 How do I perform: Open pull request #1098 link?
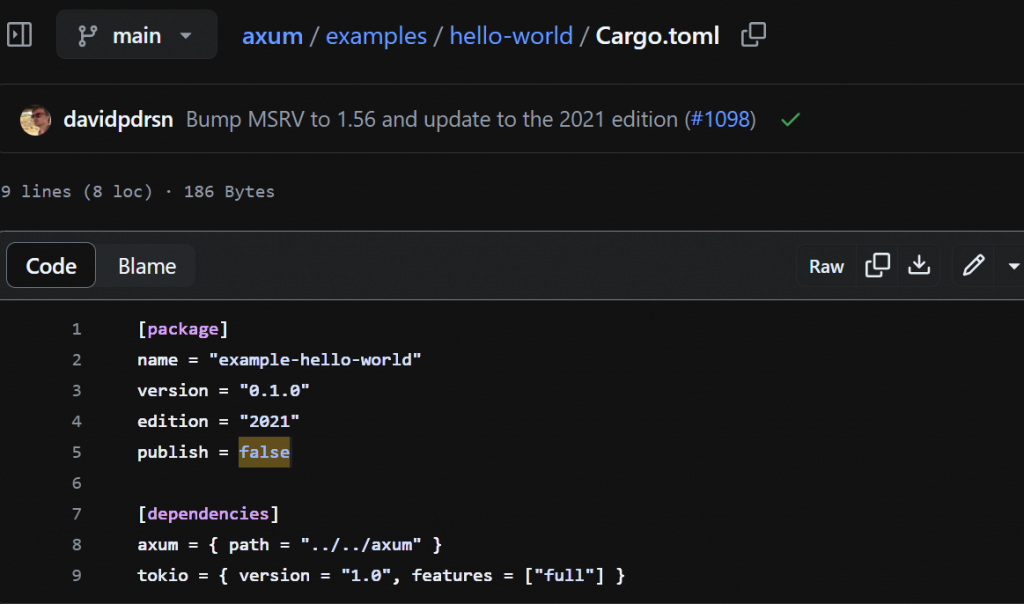tap(720, 120)
